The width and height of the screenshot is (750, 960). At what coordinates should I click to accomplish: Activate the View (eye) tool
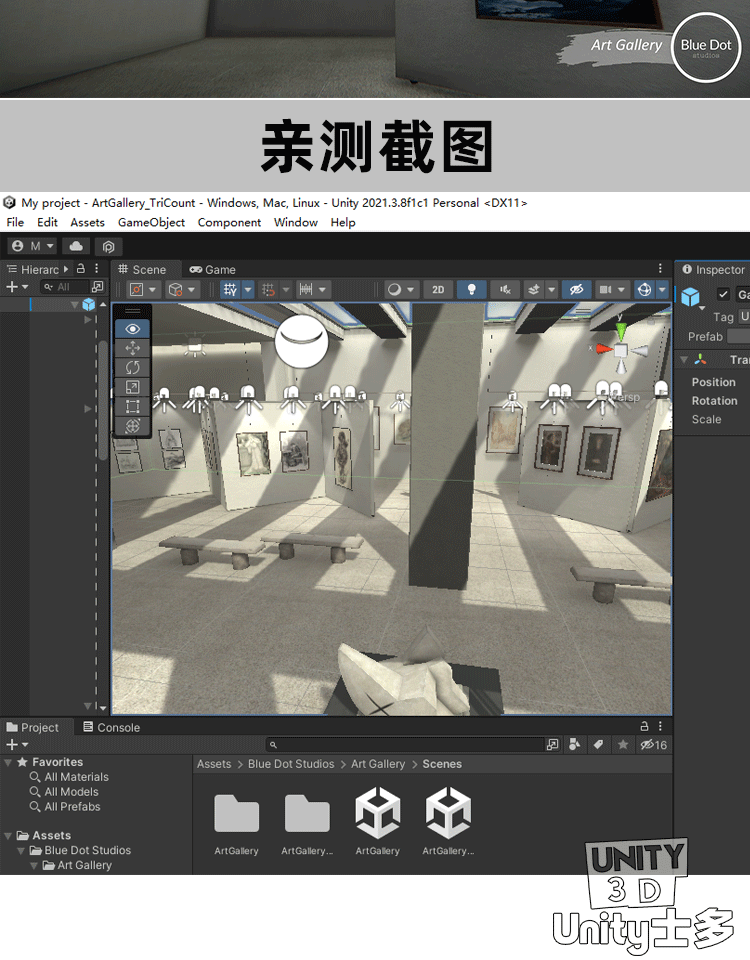(133, 328)
